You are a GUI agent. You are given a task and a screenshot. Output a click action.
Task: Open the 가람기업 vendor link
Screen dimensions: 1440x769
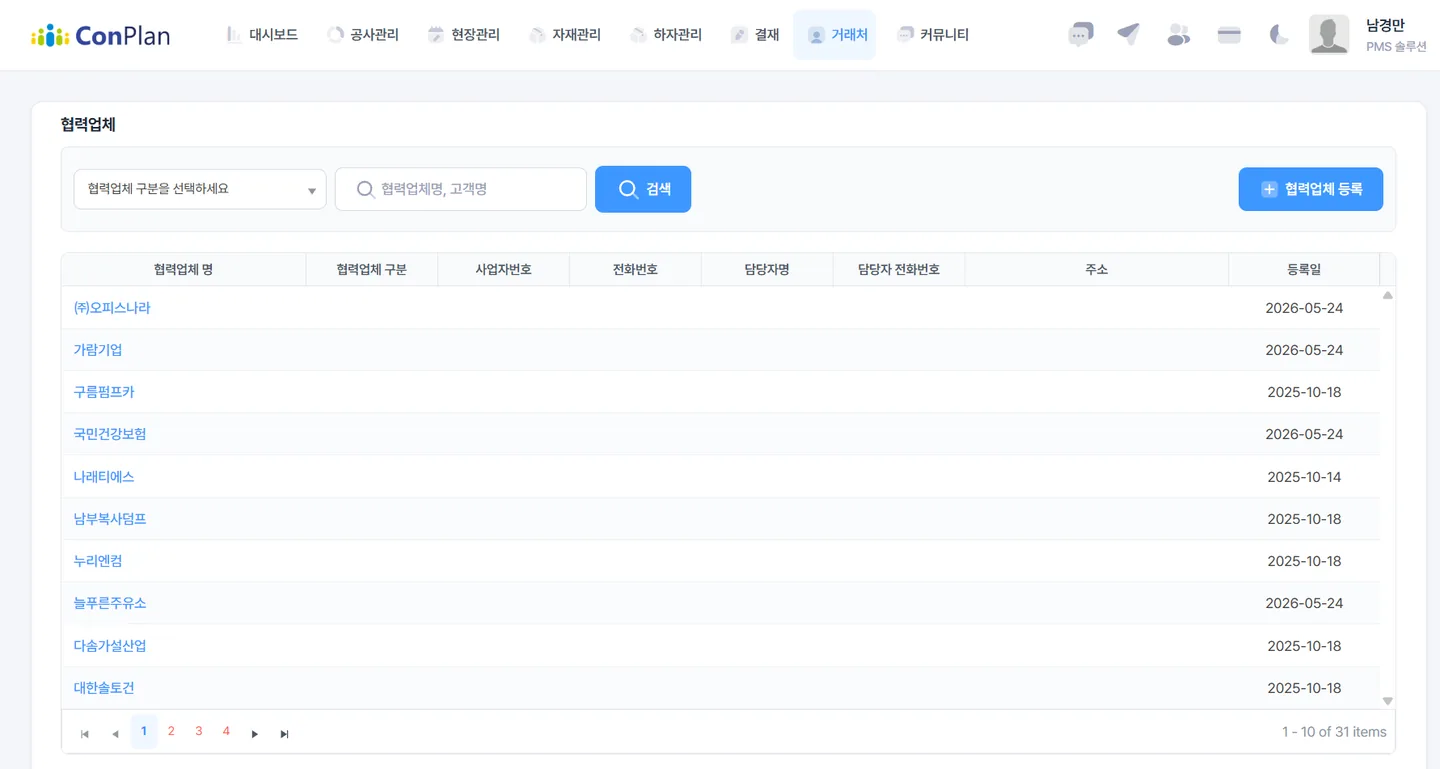point(98,350)
